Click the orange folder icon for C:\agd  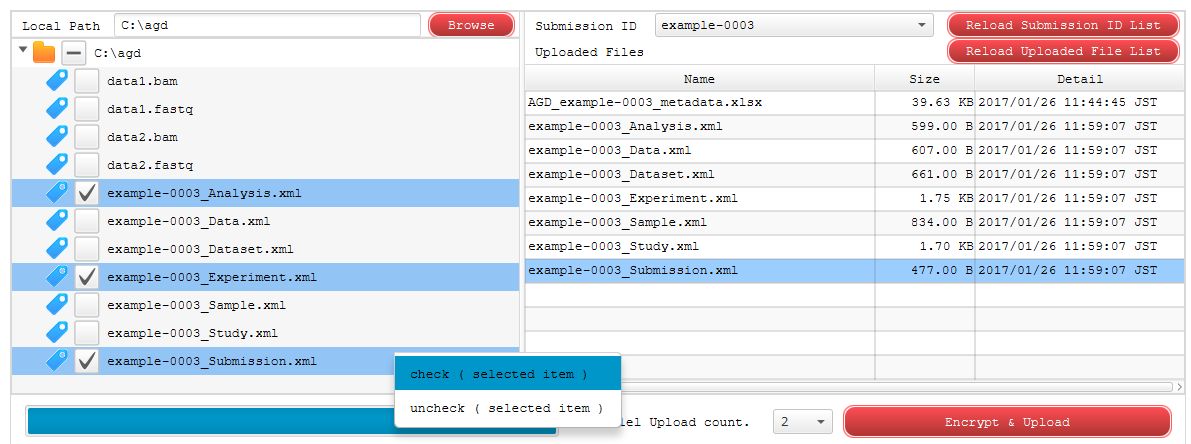[x=44, y=53]
